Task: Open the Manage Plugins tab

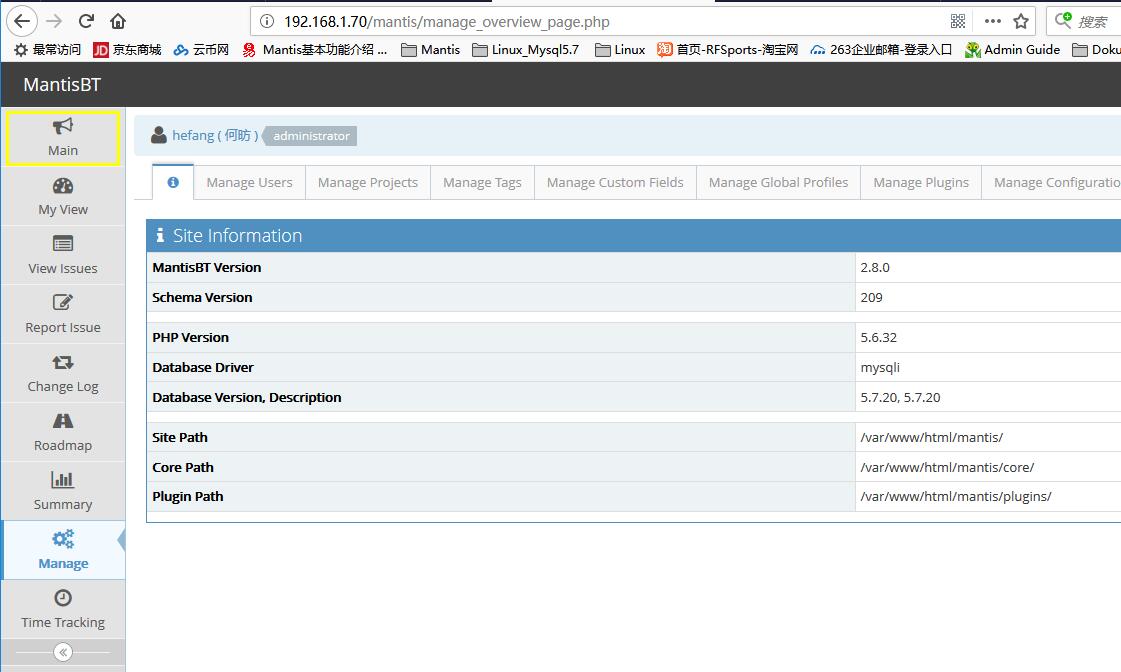Action: 920,182
